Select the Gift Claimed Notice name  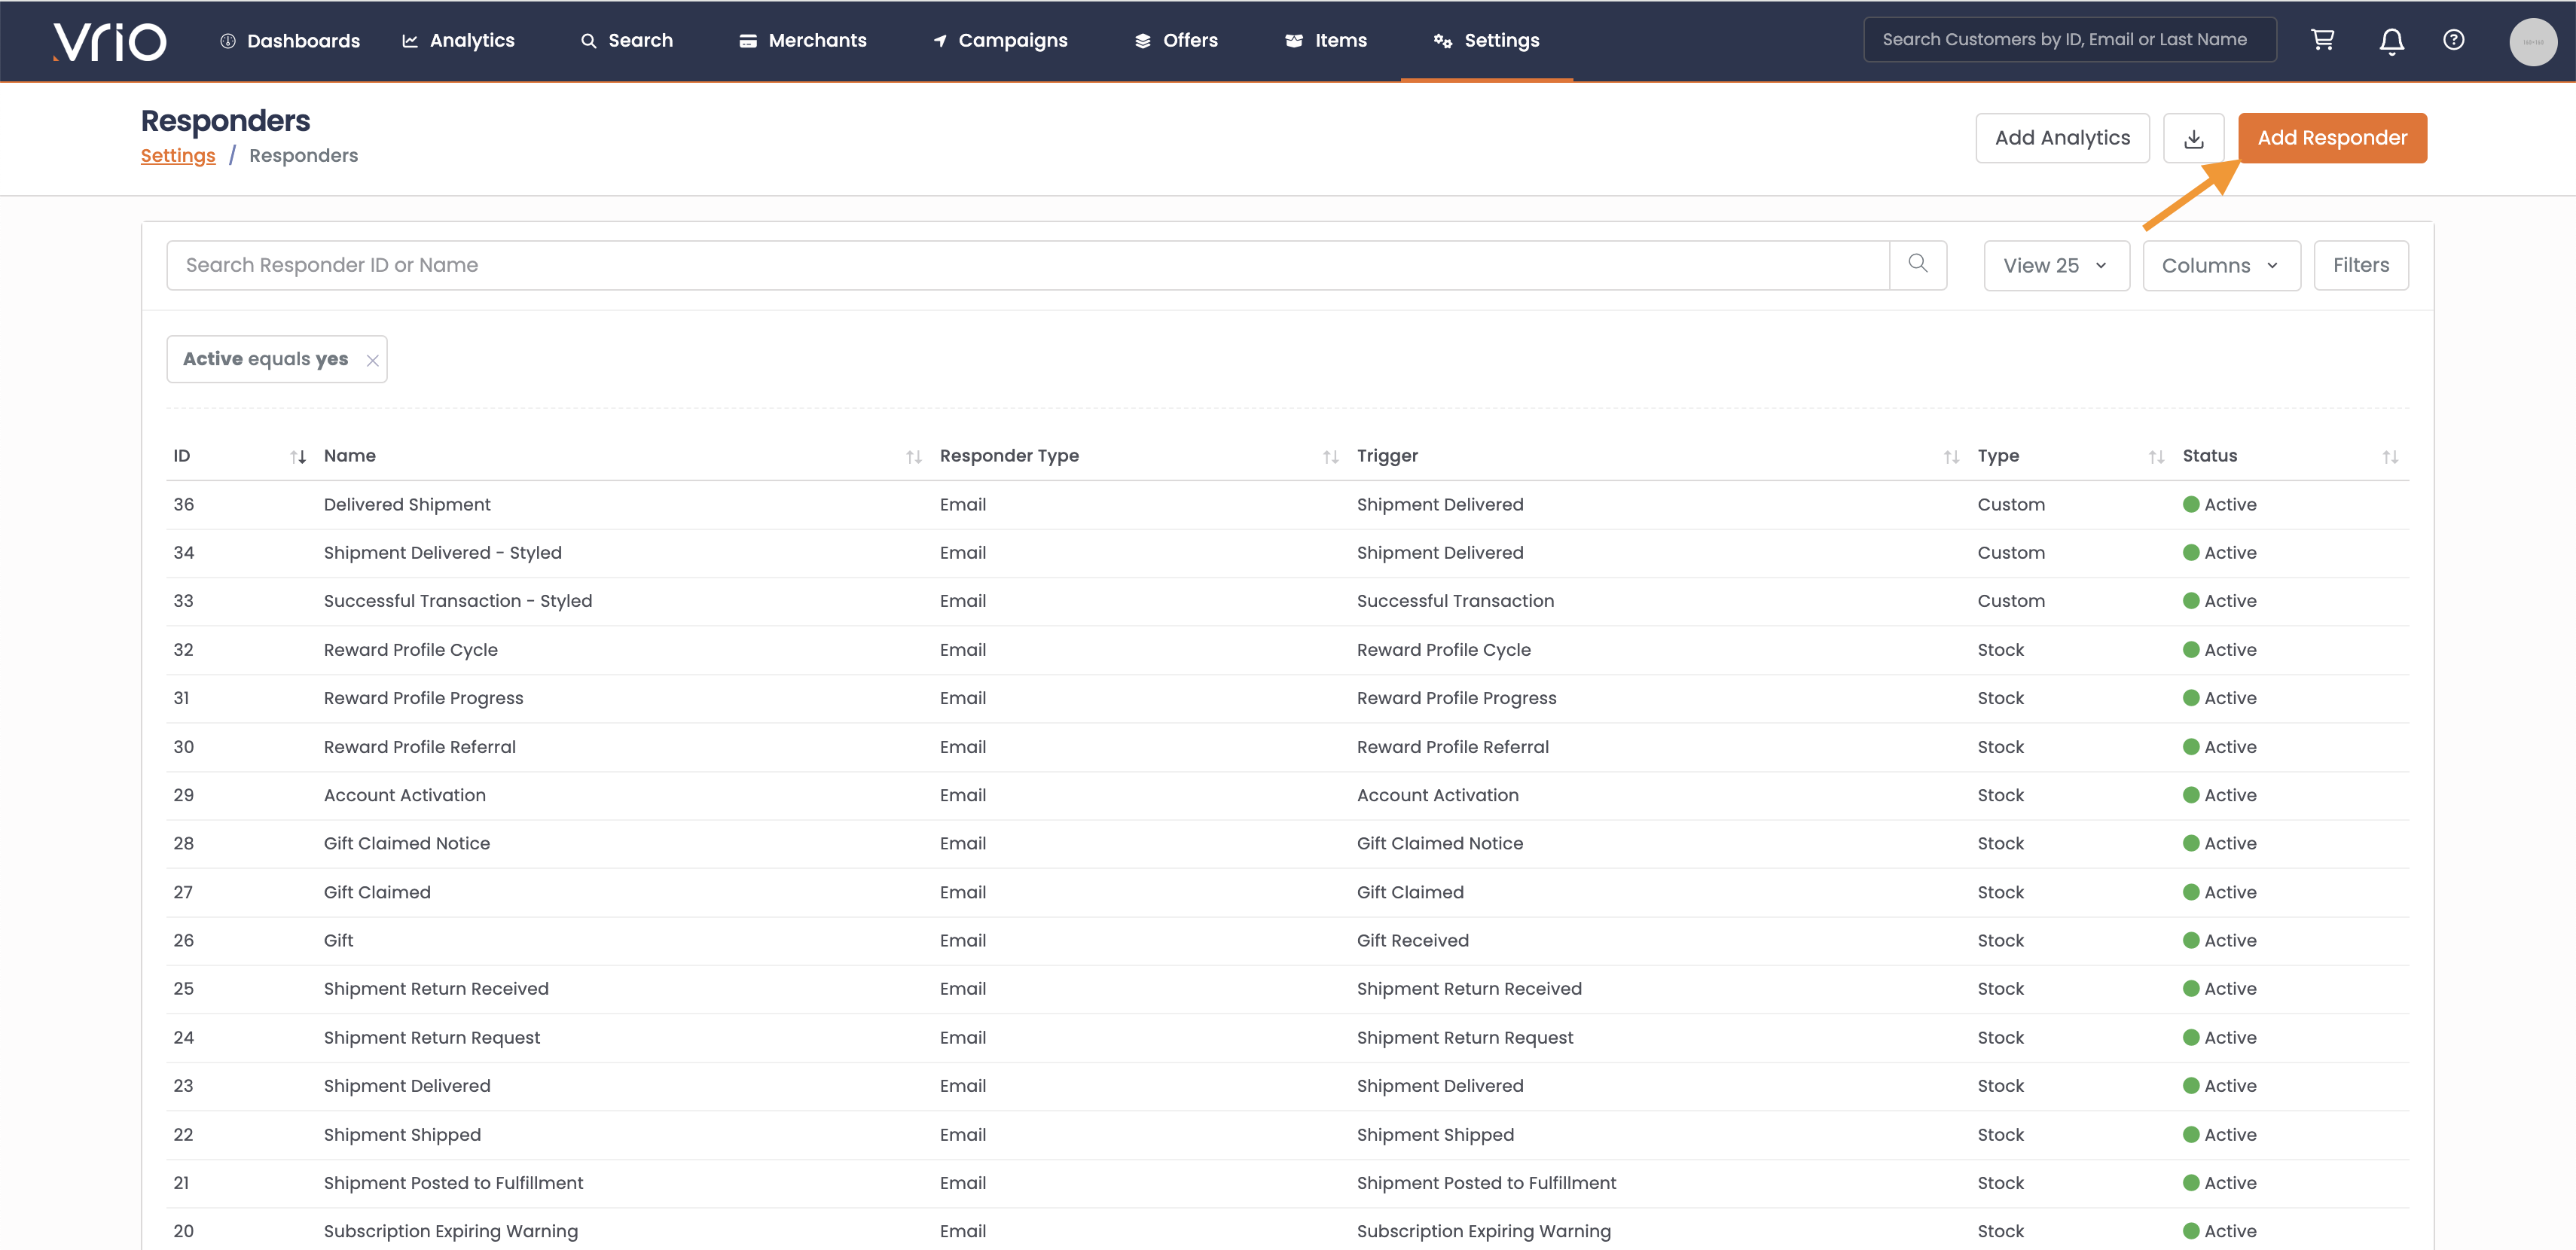[x=406, y=843]
